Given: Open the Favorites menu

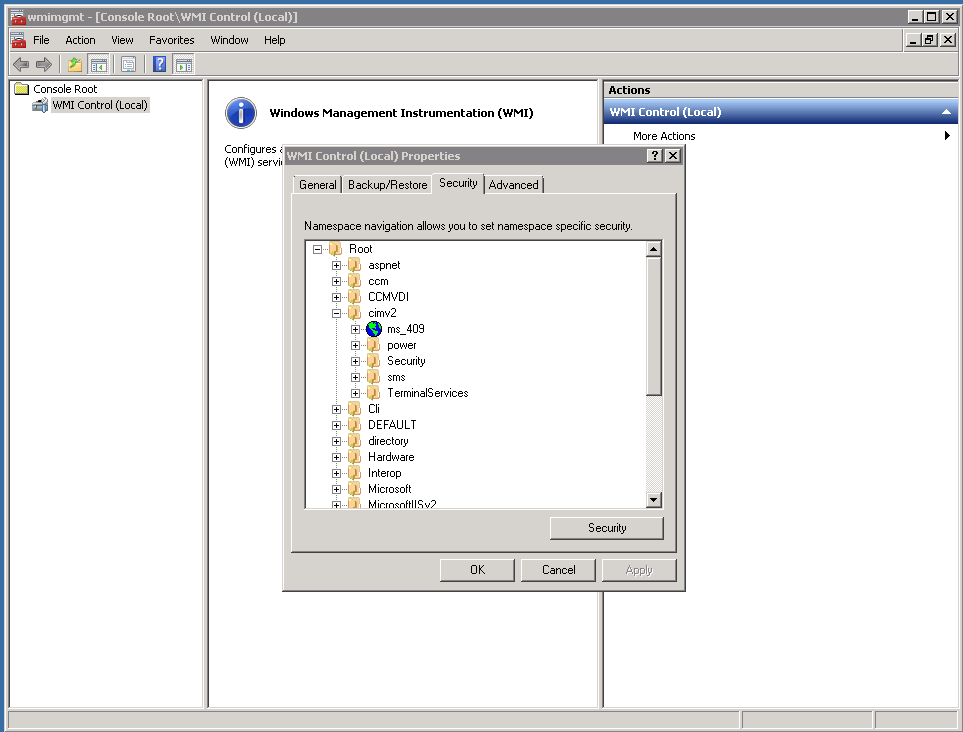Looking at the screenshot, I should 172,40.
